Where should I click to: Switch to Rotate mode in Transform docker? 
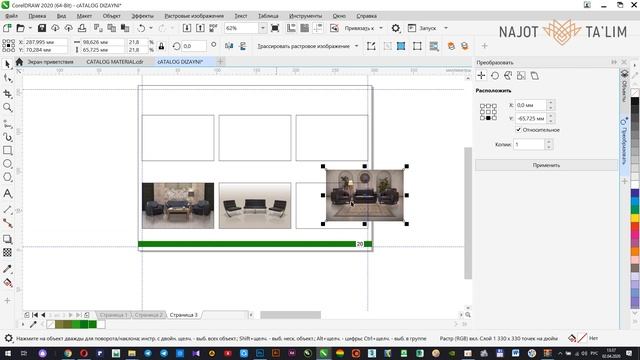click(495, 76)
